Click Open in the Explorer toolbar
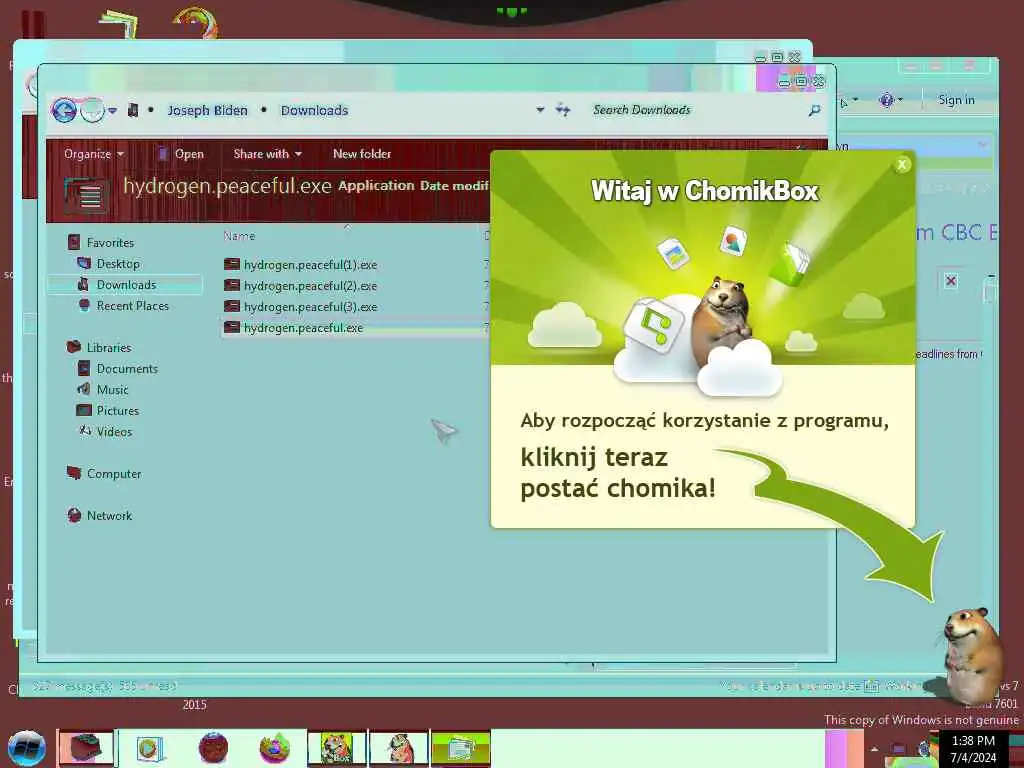 181,154
